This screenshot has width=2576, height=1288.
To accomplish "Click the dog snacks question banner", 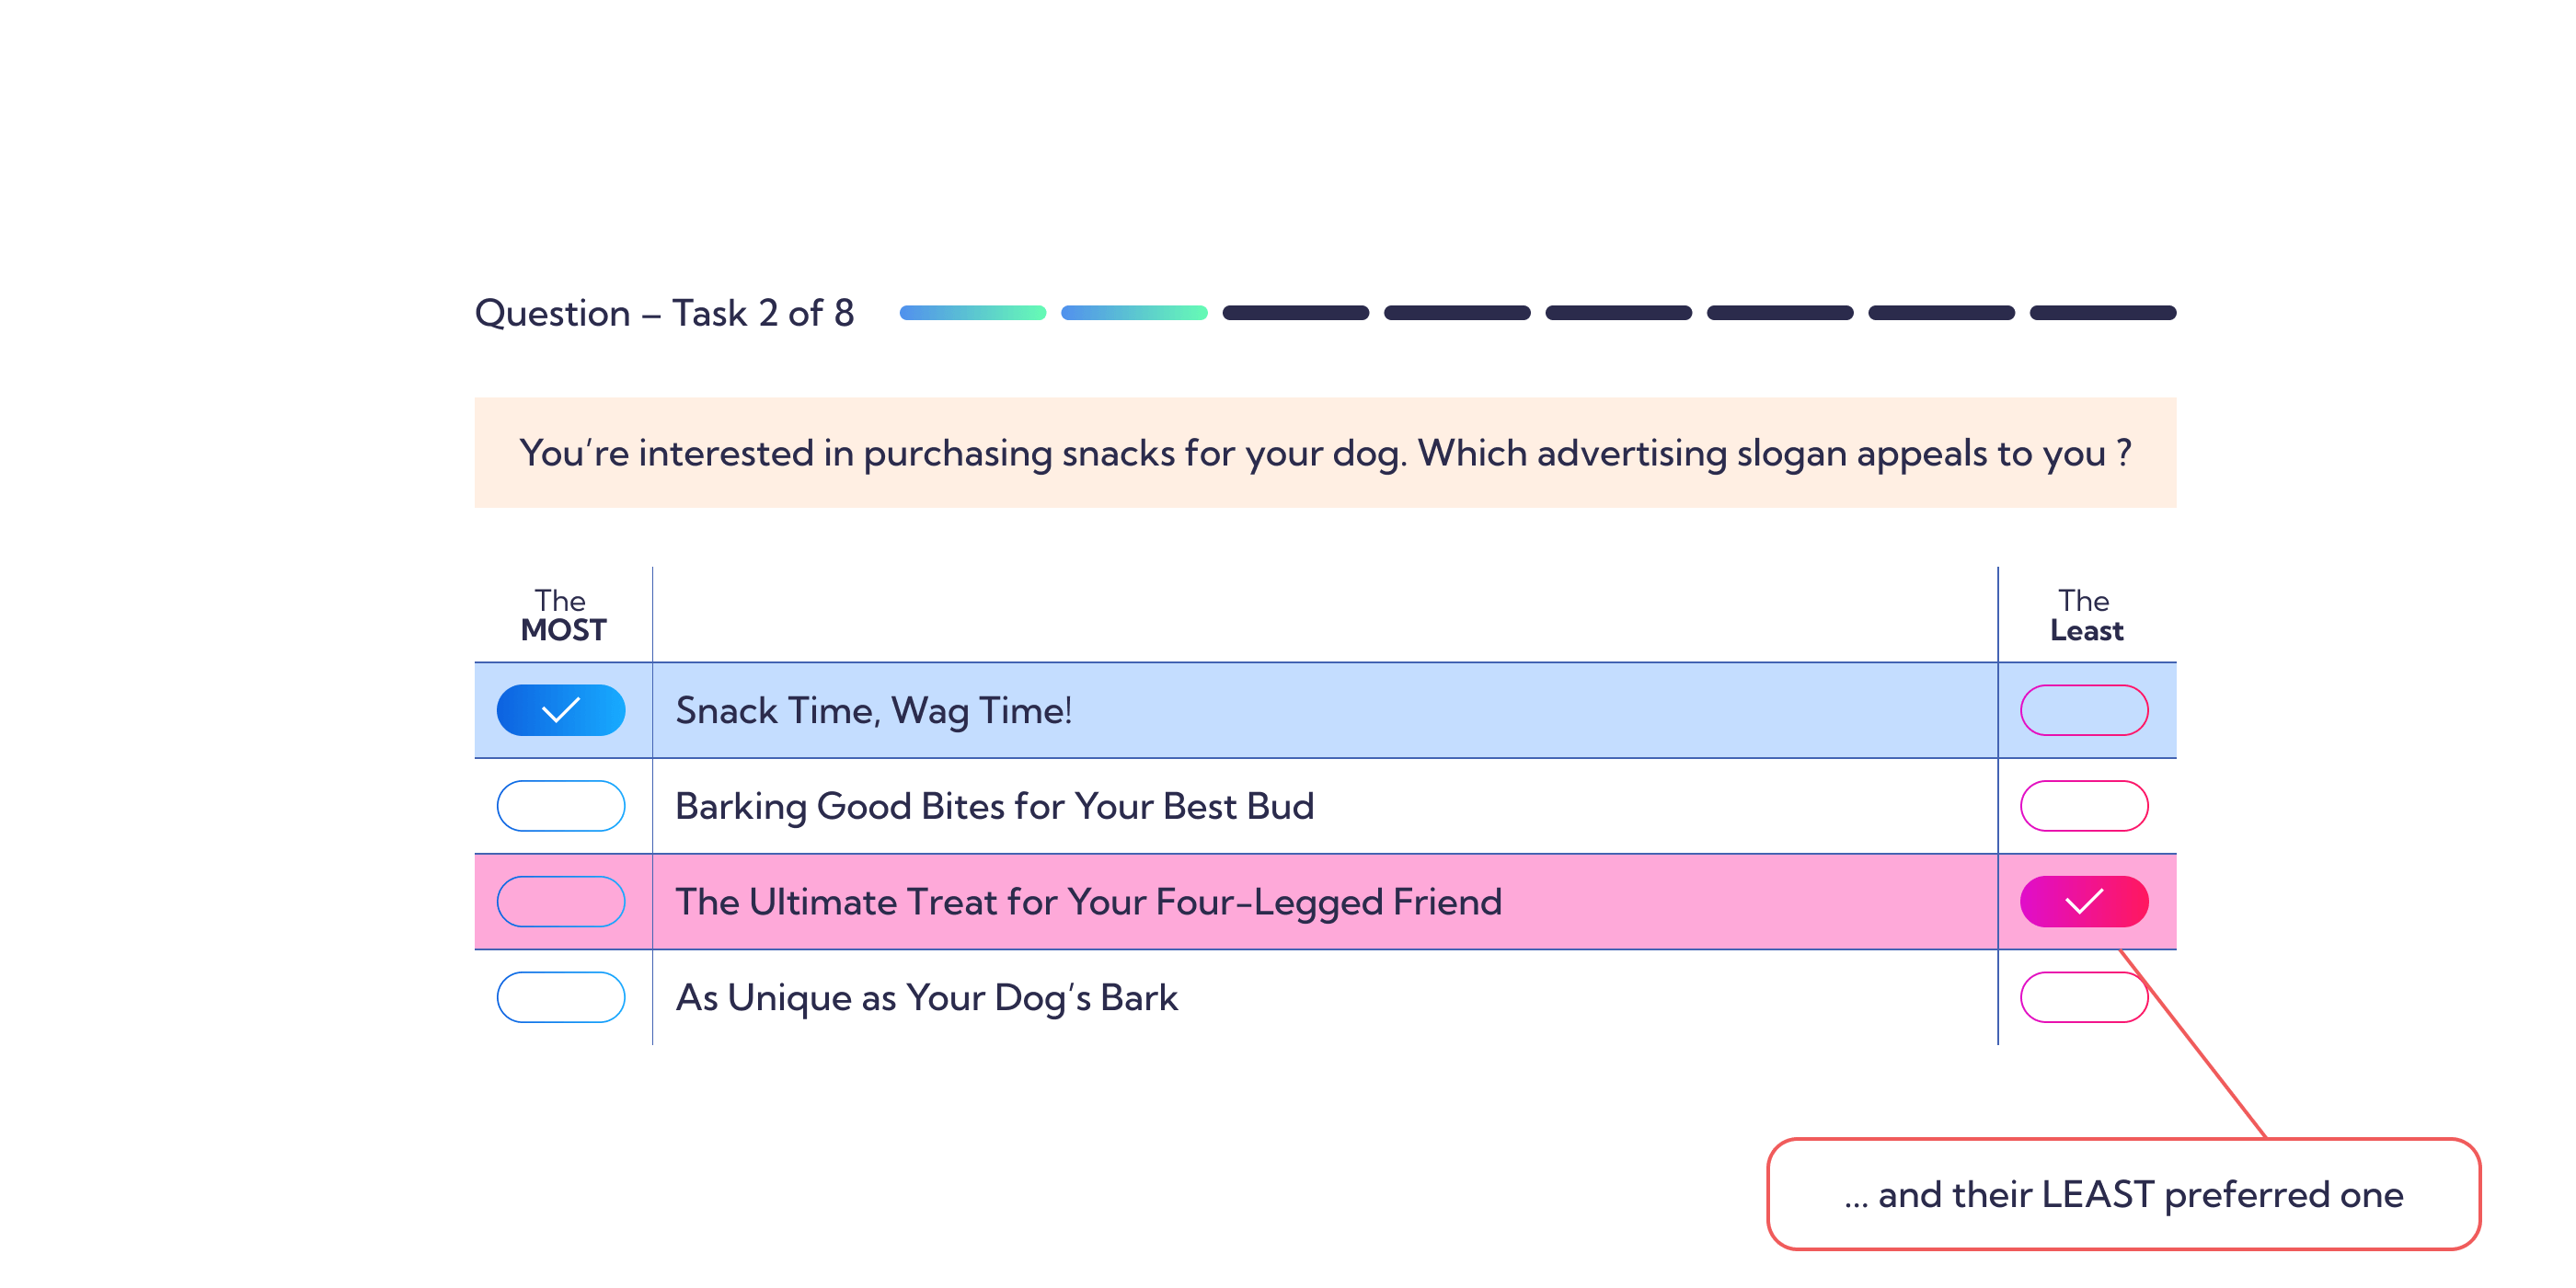I will (x=1325, y=453).
